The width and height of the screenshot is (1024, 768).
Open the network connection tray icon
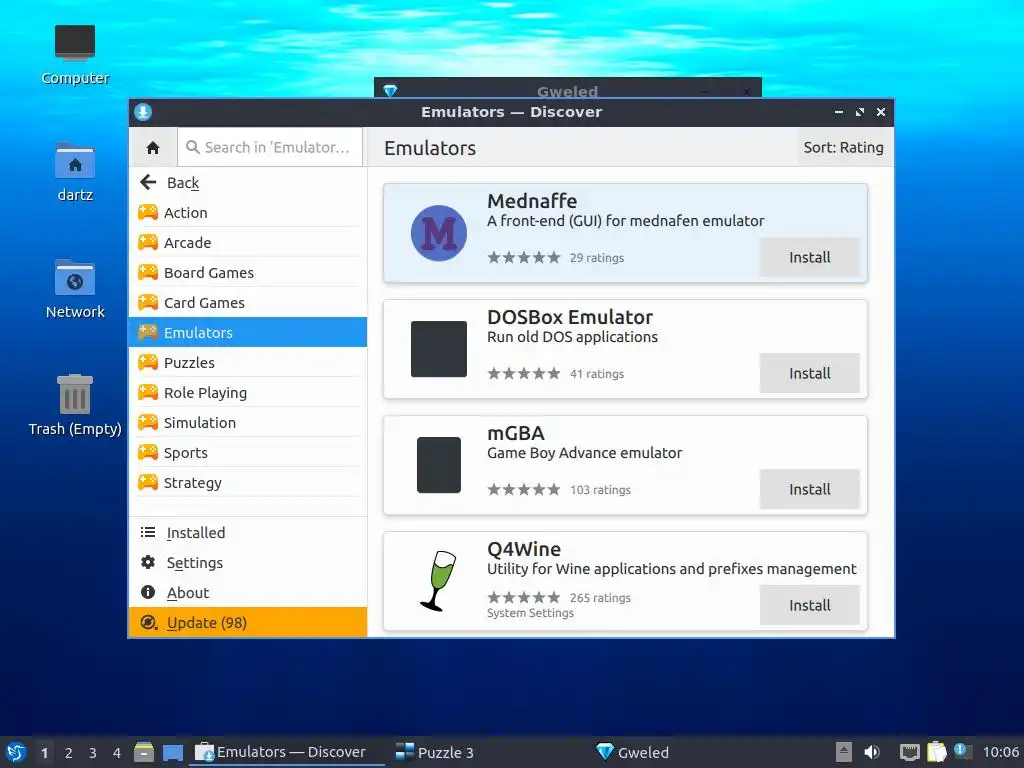[909, 752]
